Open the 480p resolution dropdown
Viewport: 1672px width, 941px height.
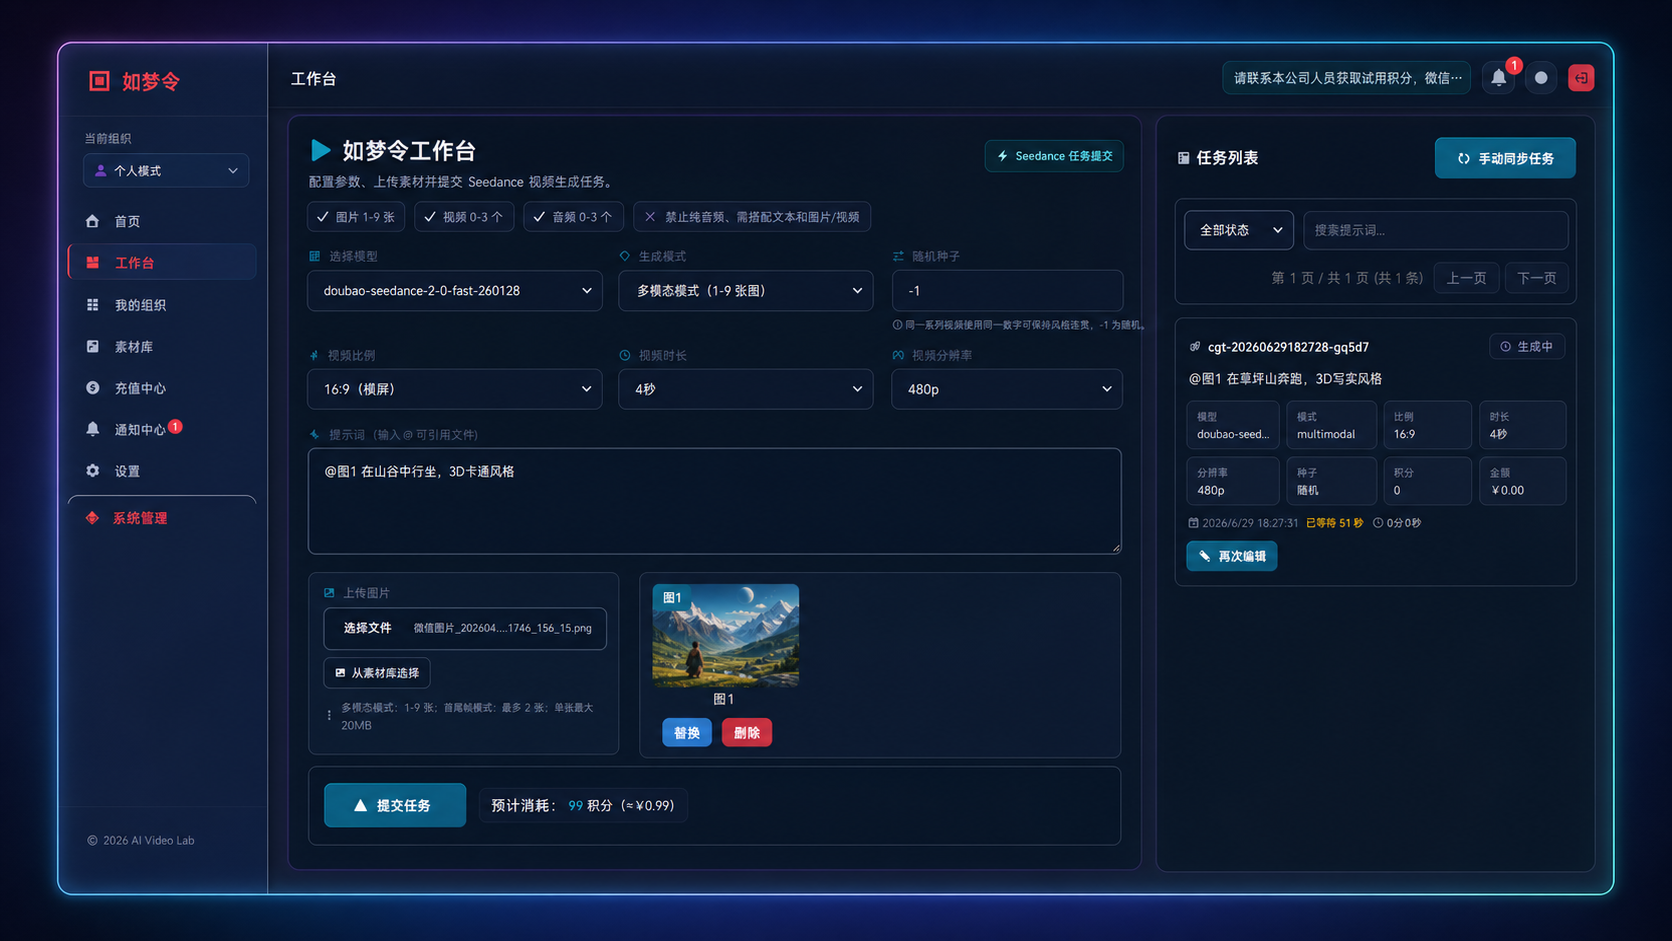point(1007,389)
